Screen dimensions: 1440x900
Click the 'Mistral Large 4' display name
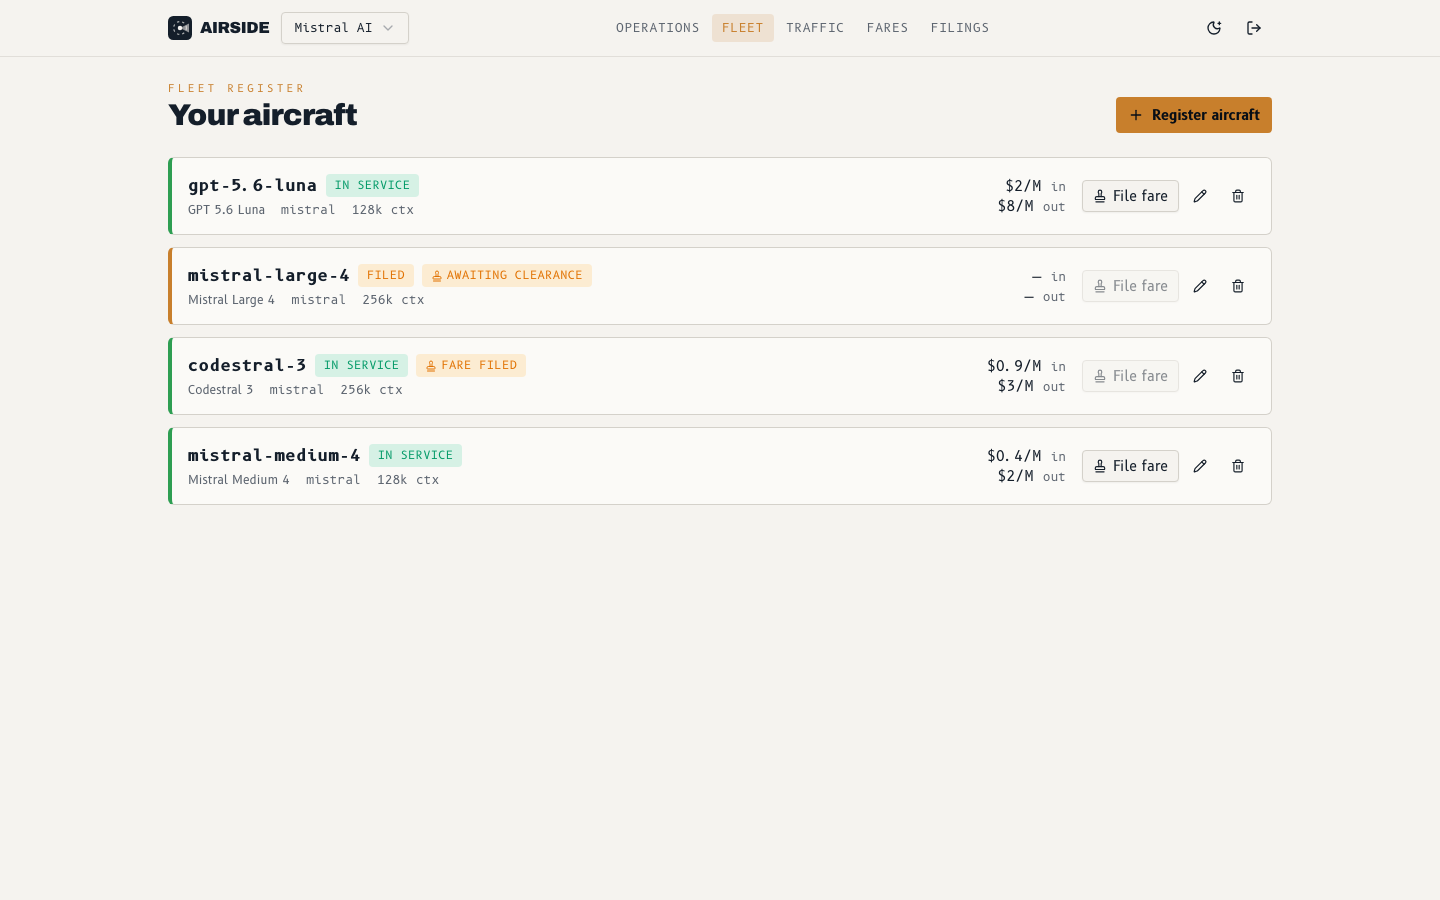[x=231, y=300]
